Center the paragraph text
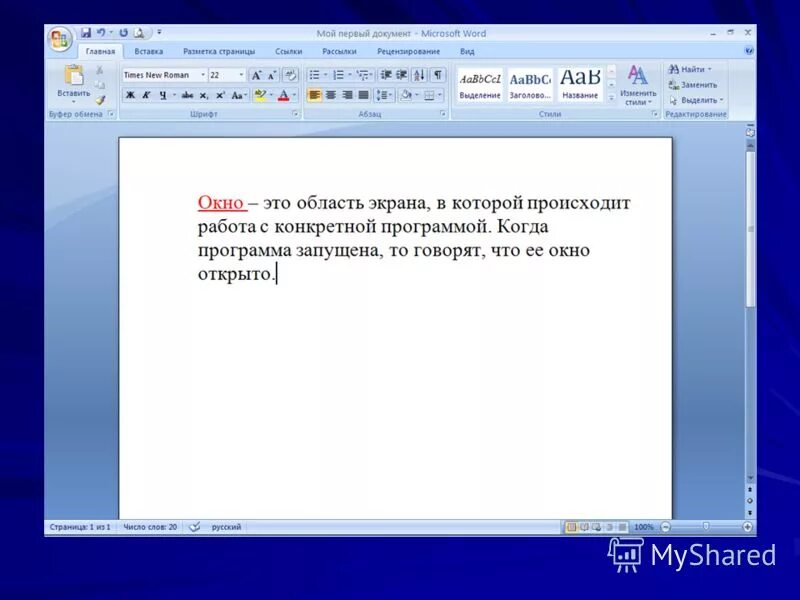Screen dimensions: 800x600 331,95
